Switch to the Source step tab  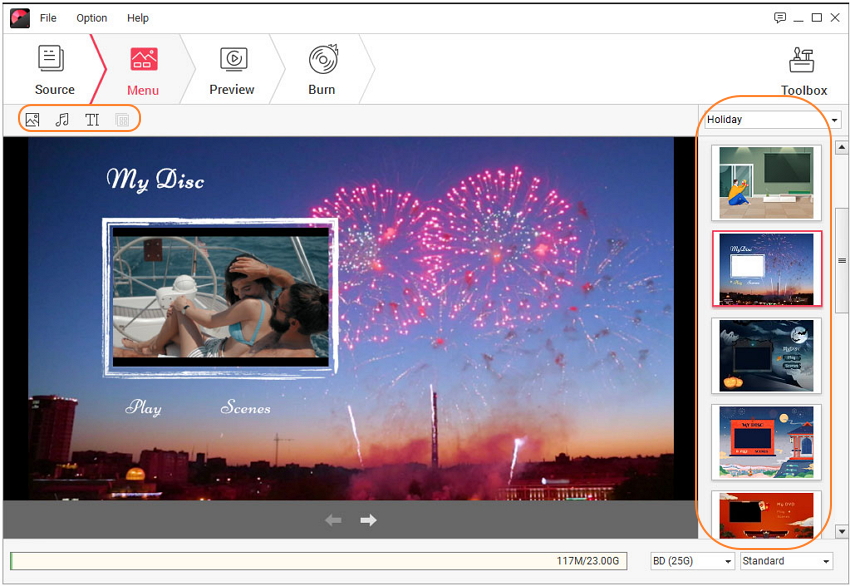pyautogui.click(x=54, y=70)
